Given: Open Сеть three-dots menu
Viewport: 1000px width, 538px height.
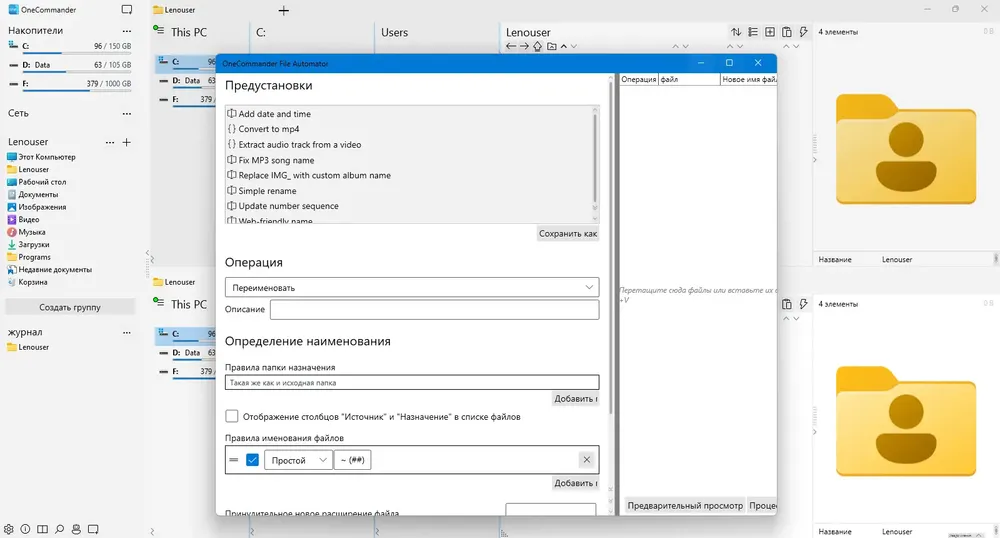Looking at the screenshot, I should (x=126, y=113).
